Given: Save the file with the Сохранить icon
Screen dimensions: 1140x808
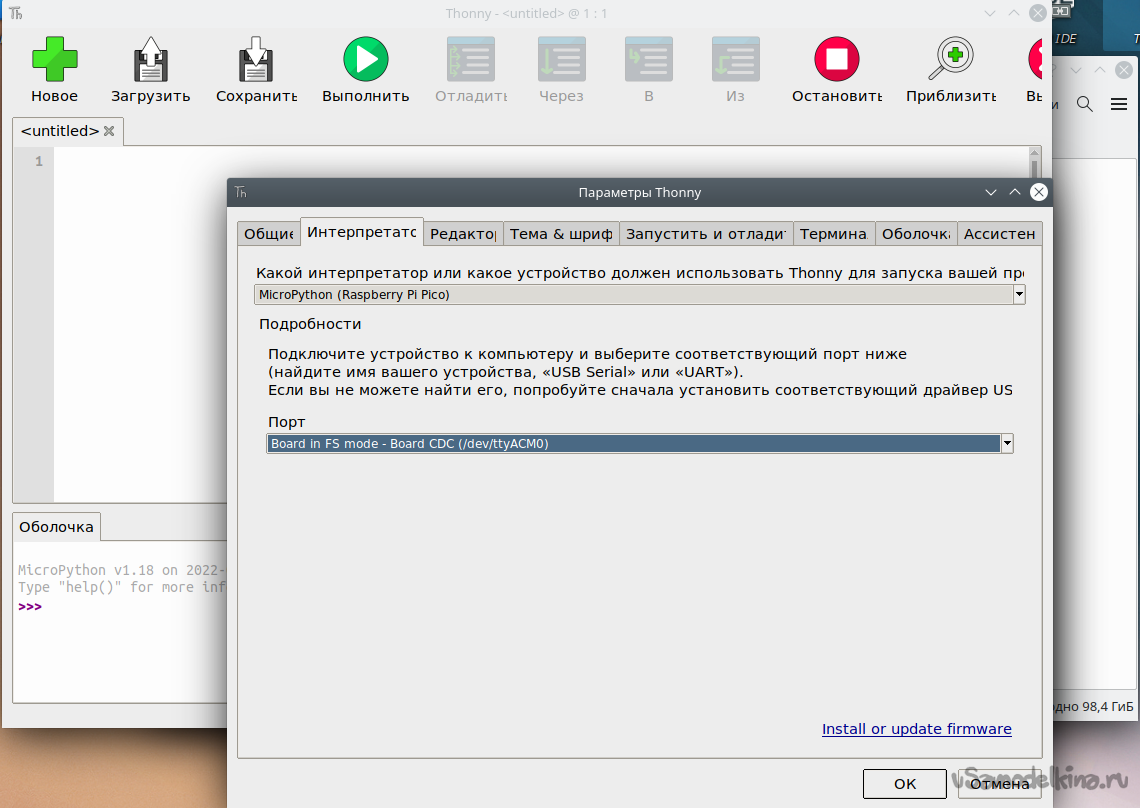Looking at the screenshot, I should (256, 59).
